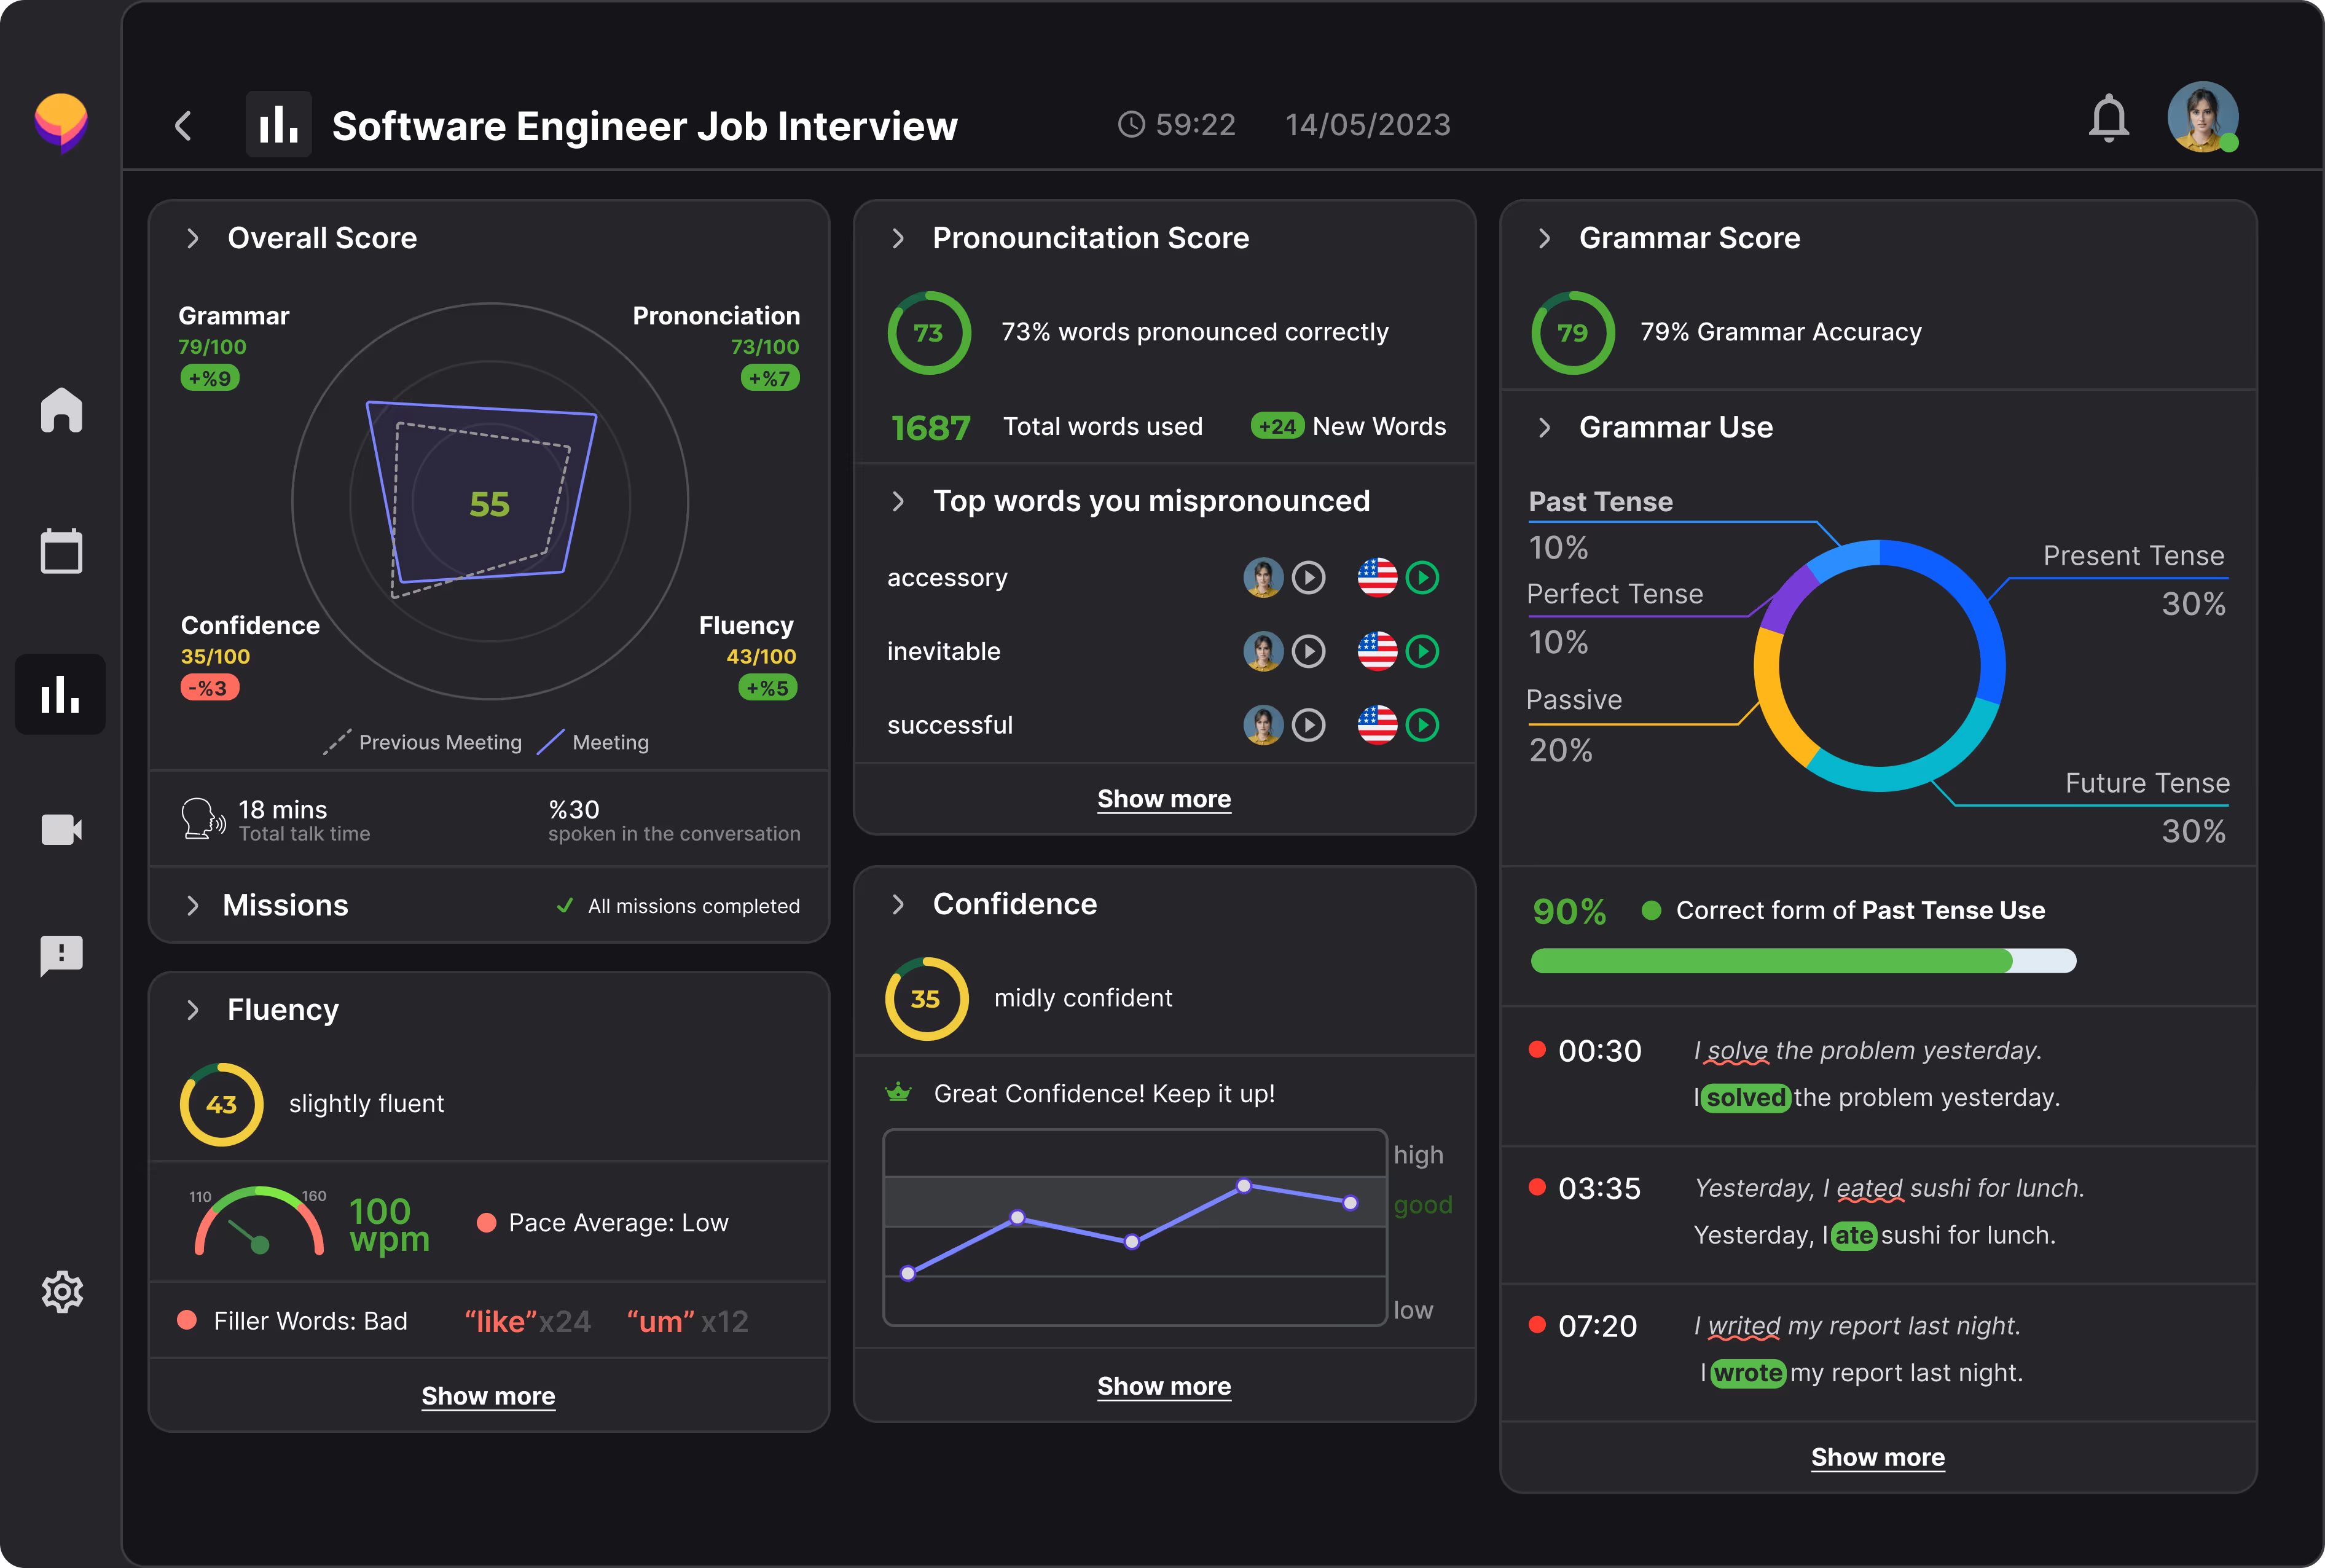The height and width of the screenshot is (1568, 2325).
Task: Expand Top words you mispronounced
Action: click(x=898, y=501)
